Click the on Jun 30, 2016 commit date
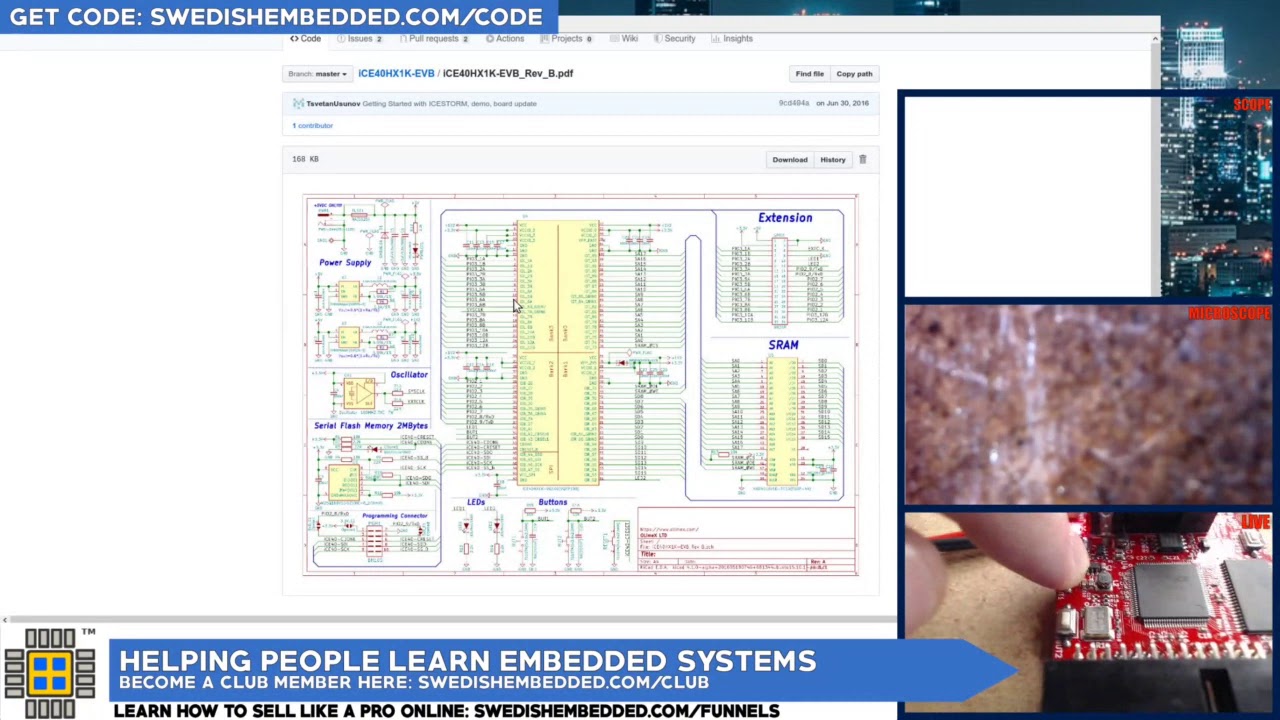 842,103
